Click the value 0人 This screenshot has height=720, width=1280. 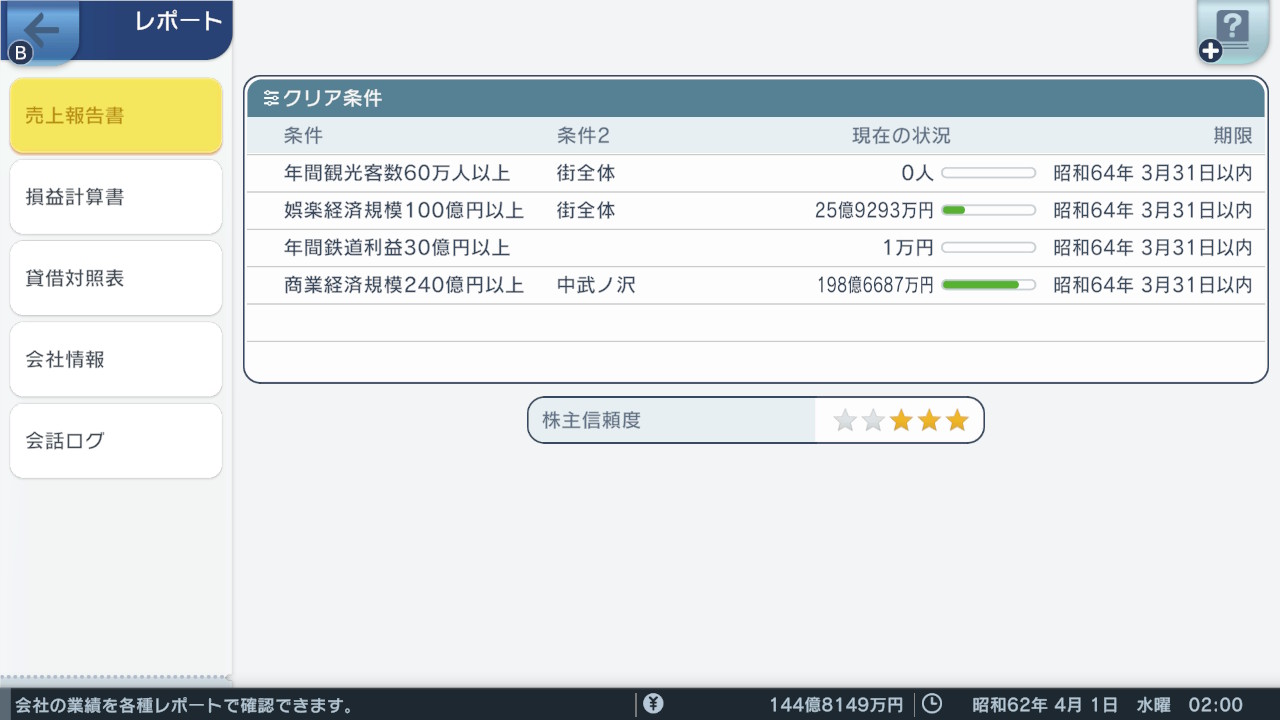tap(917, 173)
